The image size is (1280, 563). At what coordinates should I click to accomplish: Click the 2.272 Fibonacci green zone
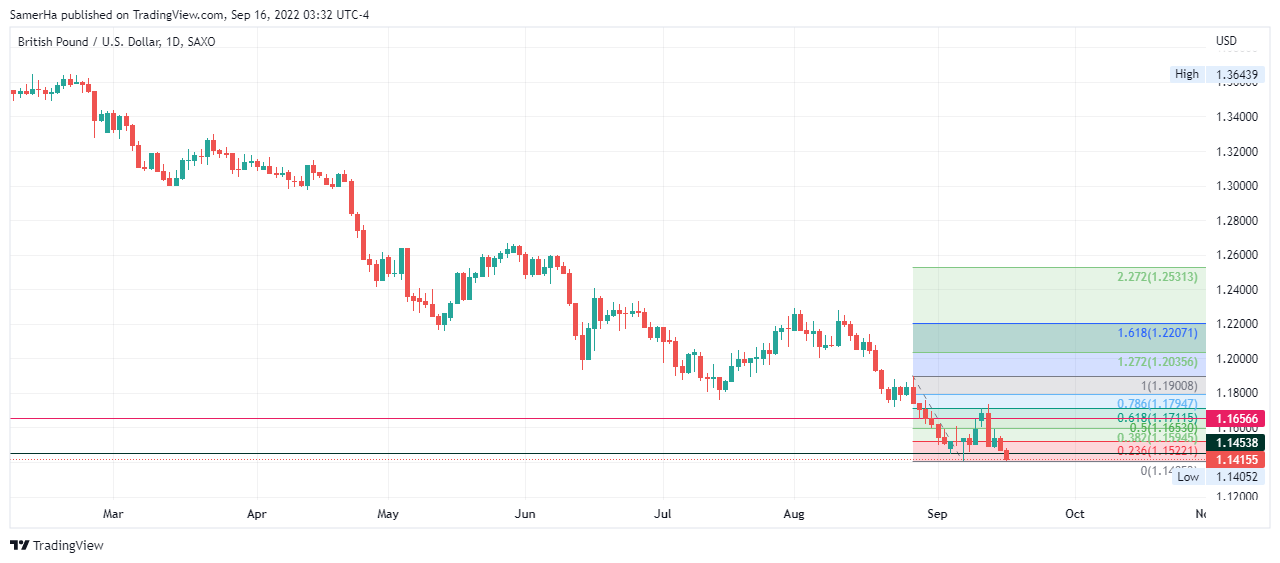[1058, 295]
